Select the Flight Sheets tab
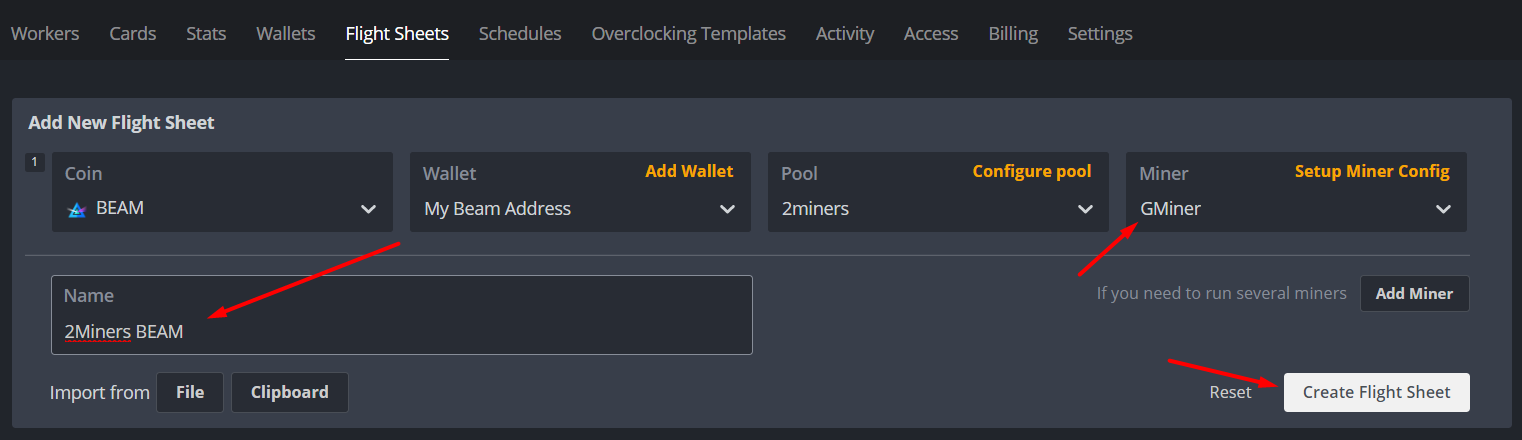Image resolution: width=1522 pixels, height=440 pixels. click(397, 33)
